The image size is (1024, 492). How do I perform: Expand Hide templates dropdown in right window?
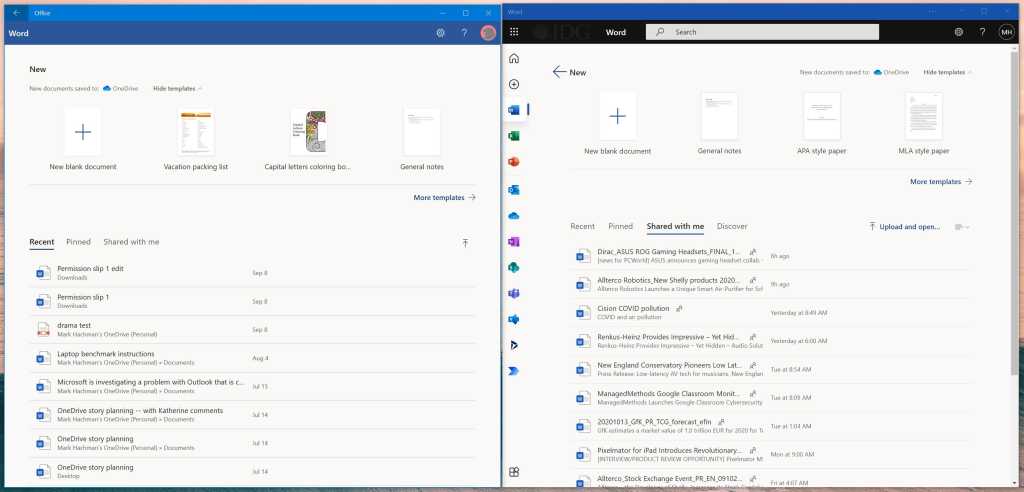(x=948, y=73)
